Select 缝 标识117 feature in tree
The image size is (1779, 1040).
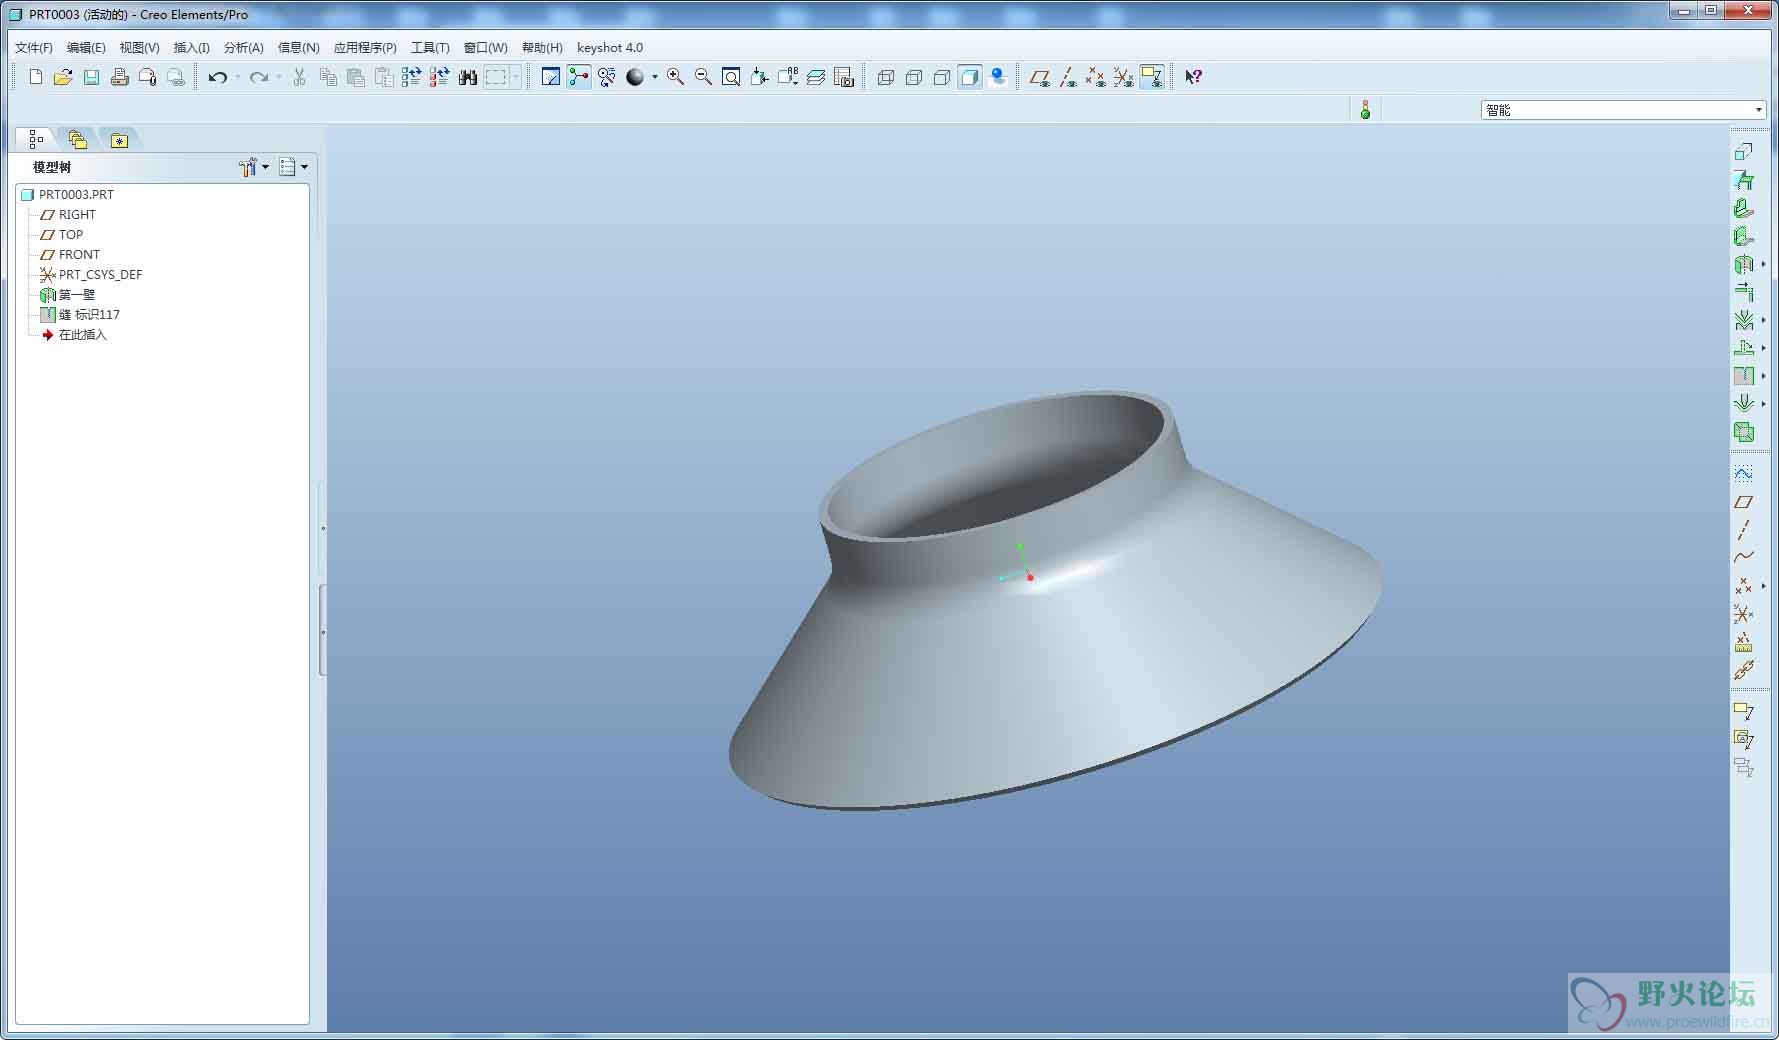pos(80,315)
